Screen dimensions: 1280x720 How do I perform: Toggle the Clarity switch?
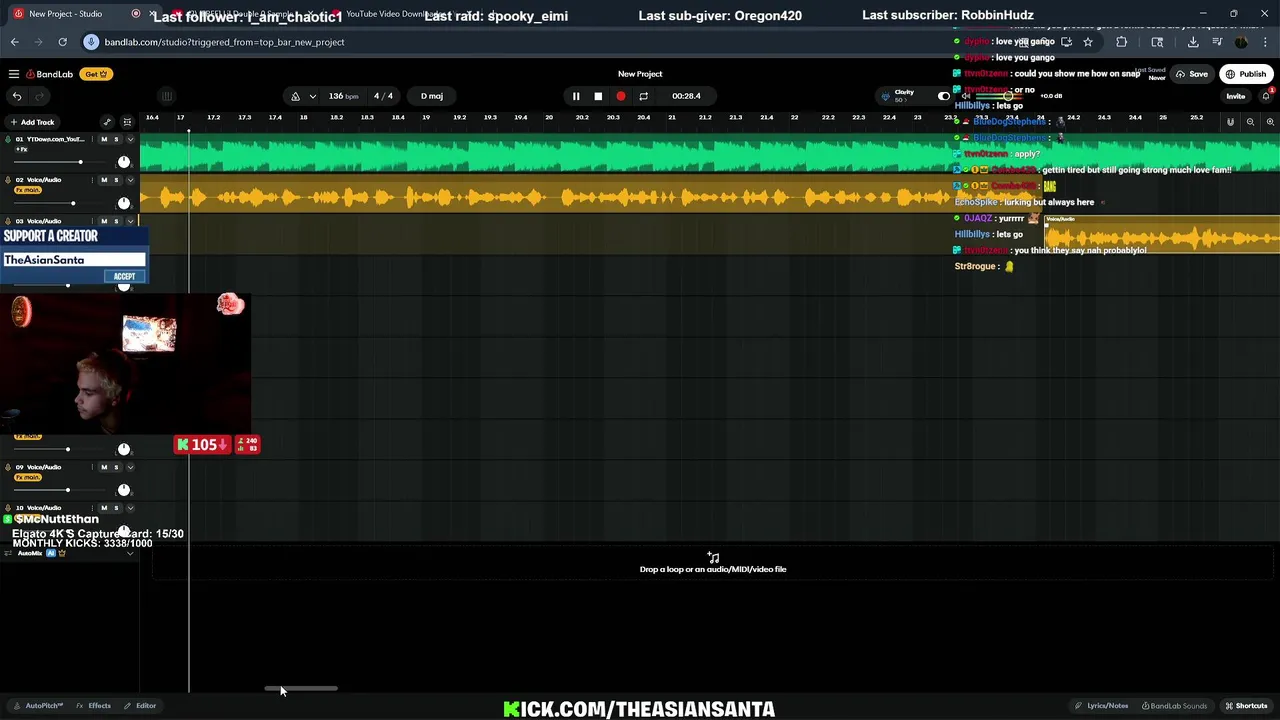[943, 96]
